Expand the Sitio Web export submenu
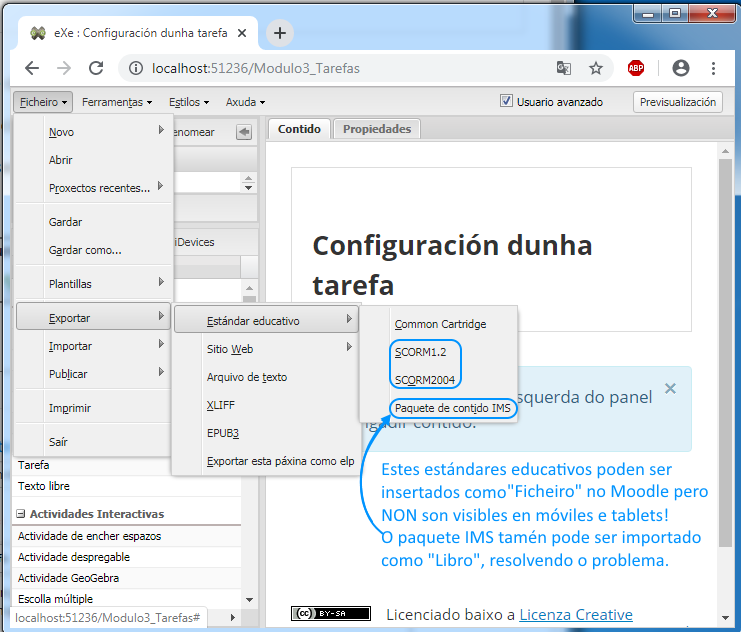 point(266,349)
